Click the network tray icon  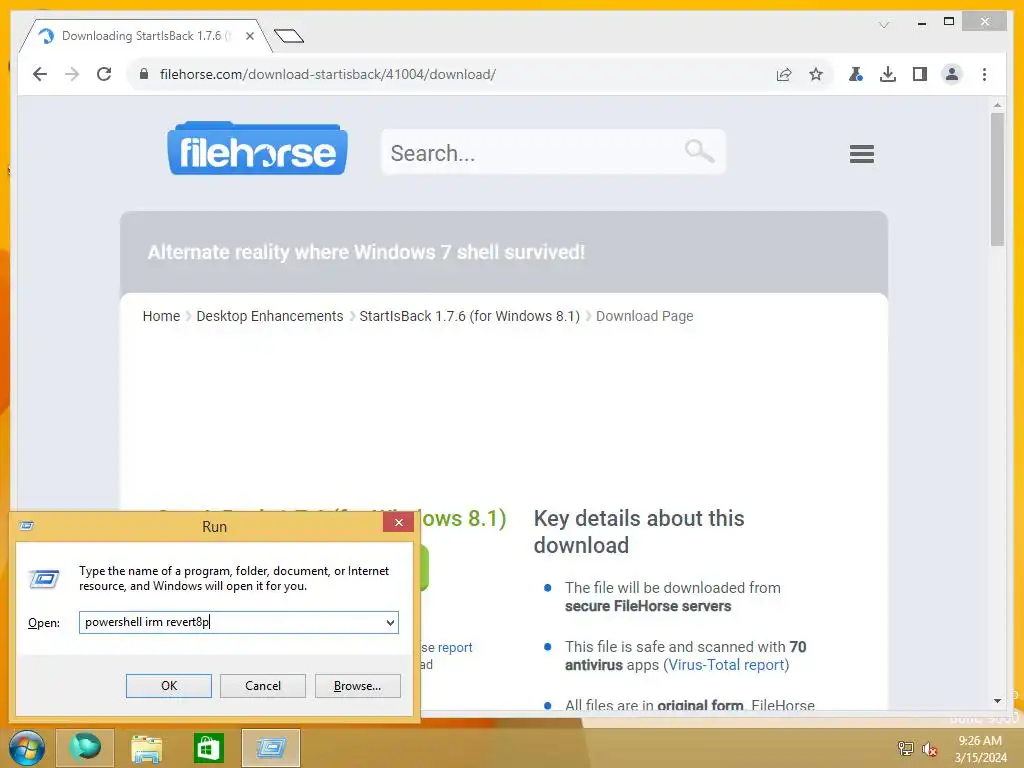[905, 748]
